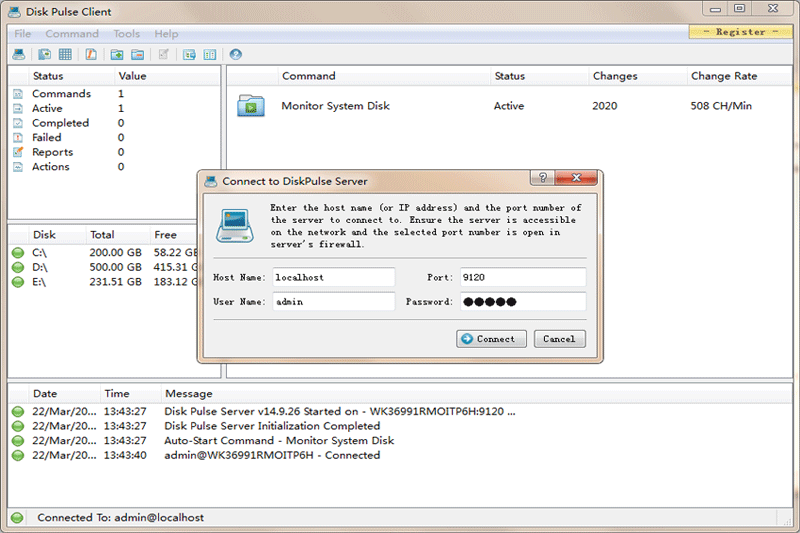Click the green status dot for E:\ disk
Image resolution: width=800 pixels, height=533 pixels.
(18, 282)
